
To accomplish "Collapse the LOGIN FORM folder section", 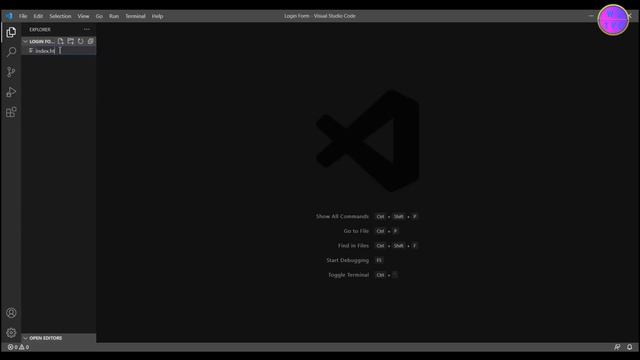I will point(39,41).
